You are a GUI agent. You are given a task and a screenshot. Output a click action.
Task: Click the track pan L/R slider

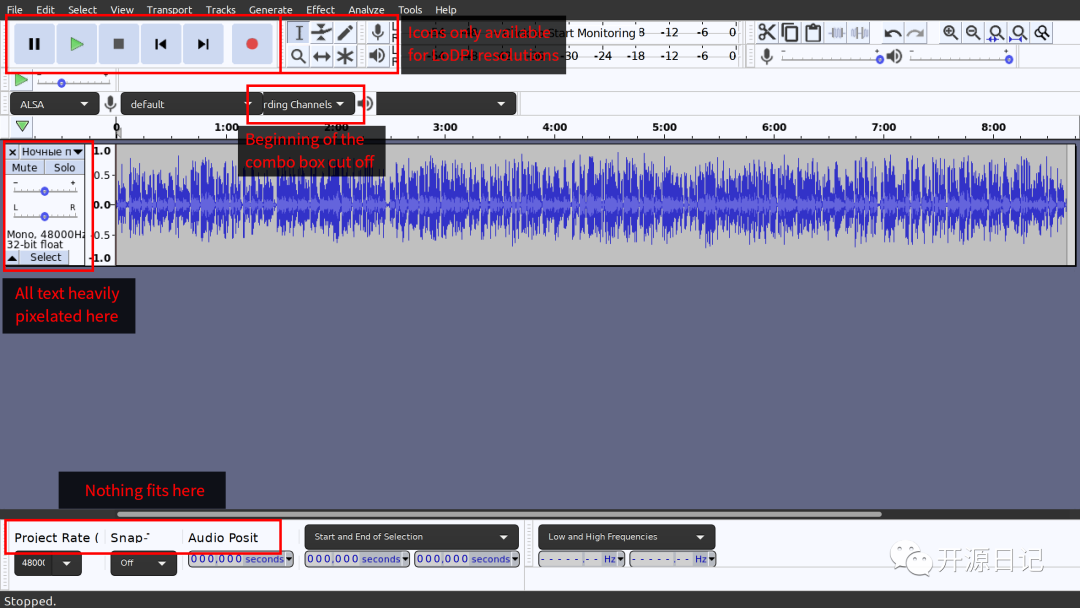pyautogui.click(x=45, y=216)
